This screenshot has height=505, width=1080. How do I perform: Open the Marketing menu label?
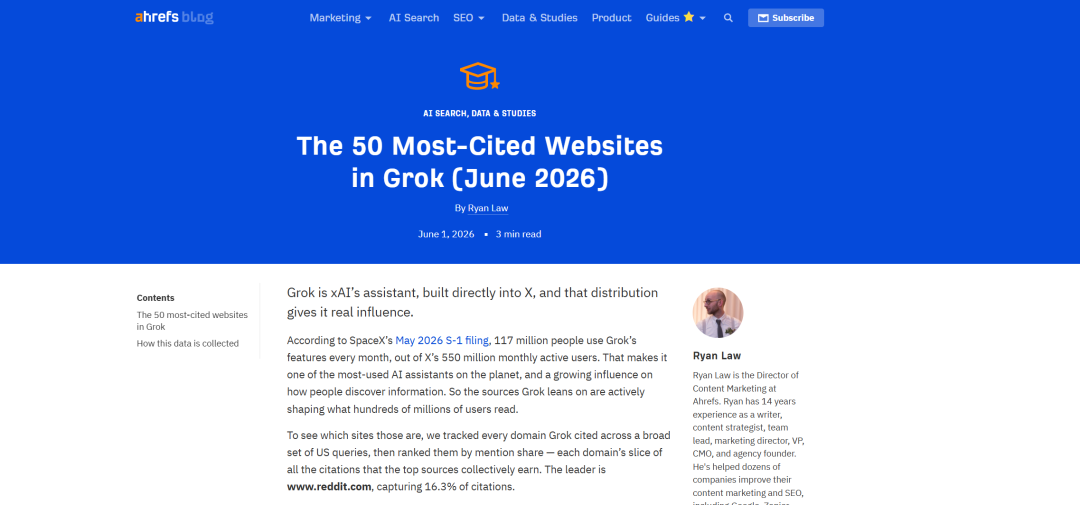point(335,18)
